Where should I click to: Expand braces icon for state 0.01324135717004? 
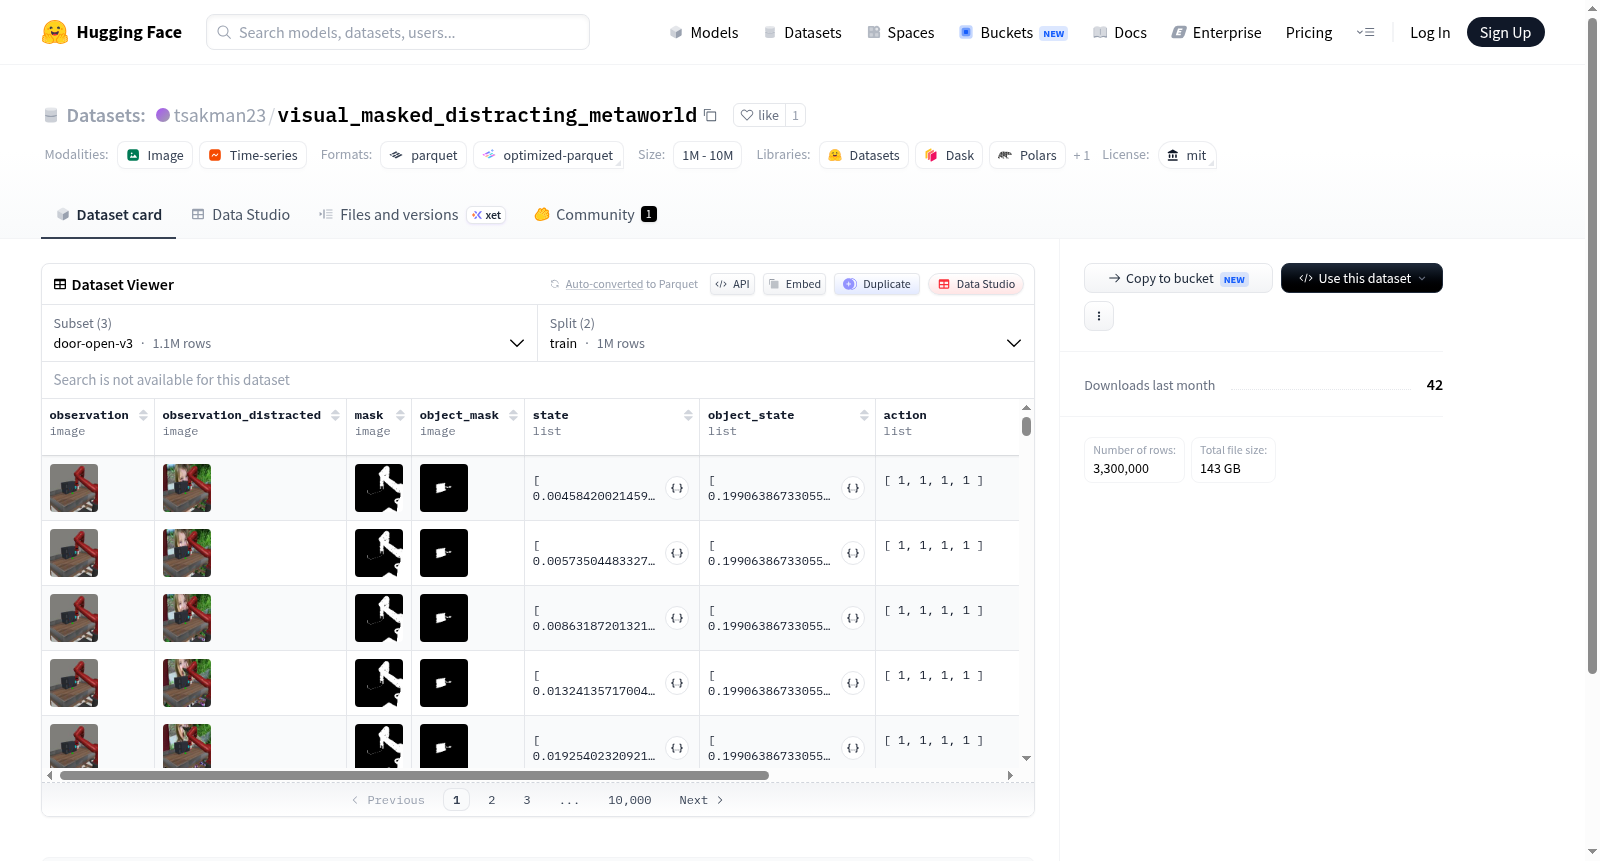click(677, 683)
